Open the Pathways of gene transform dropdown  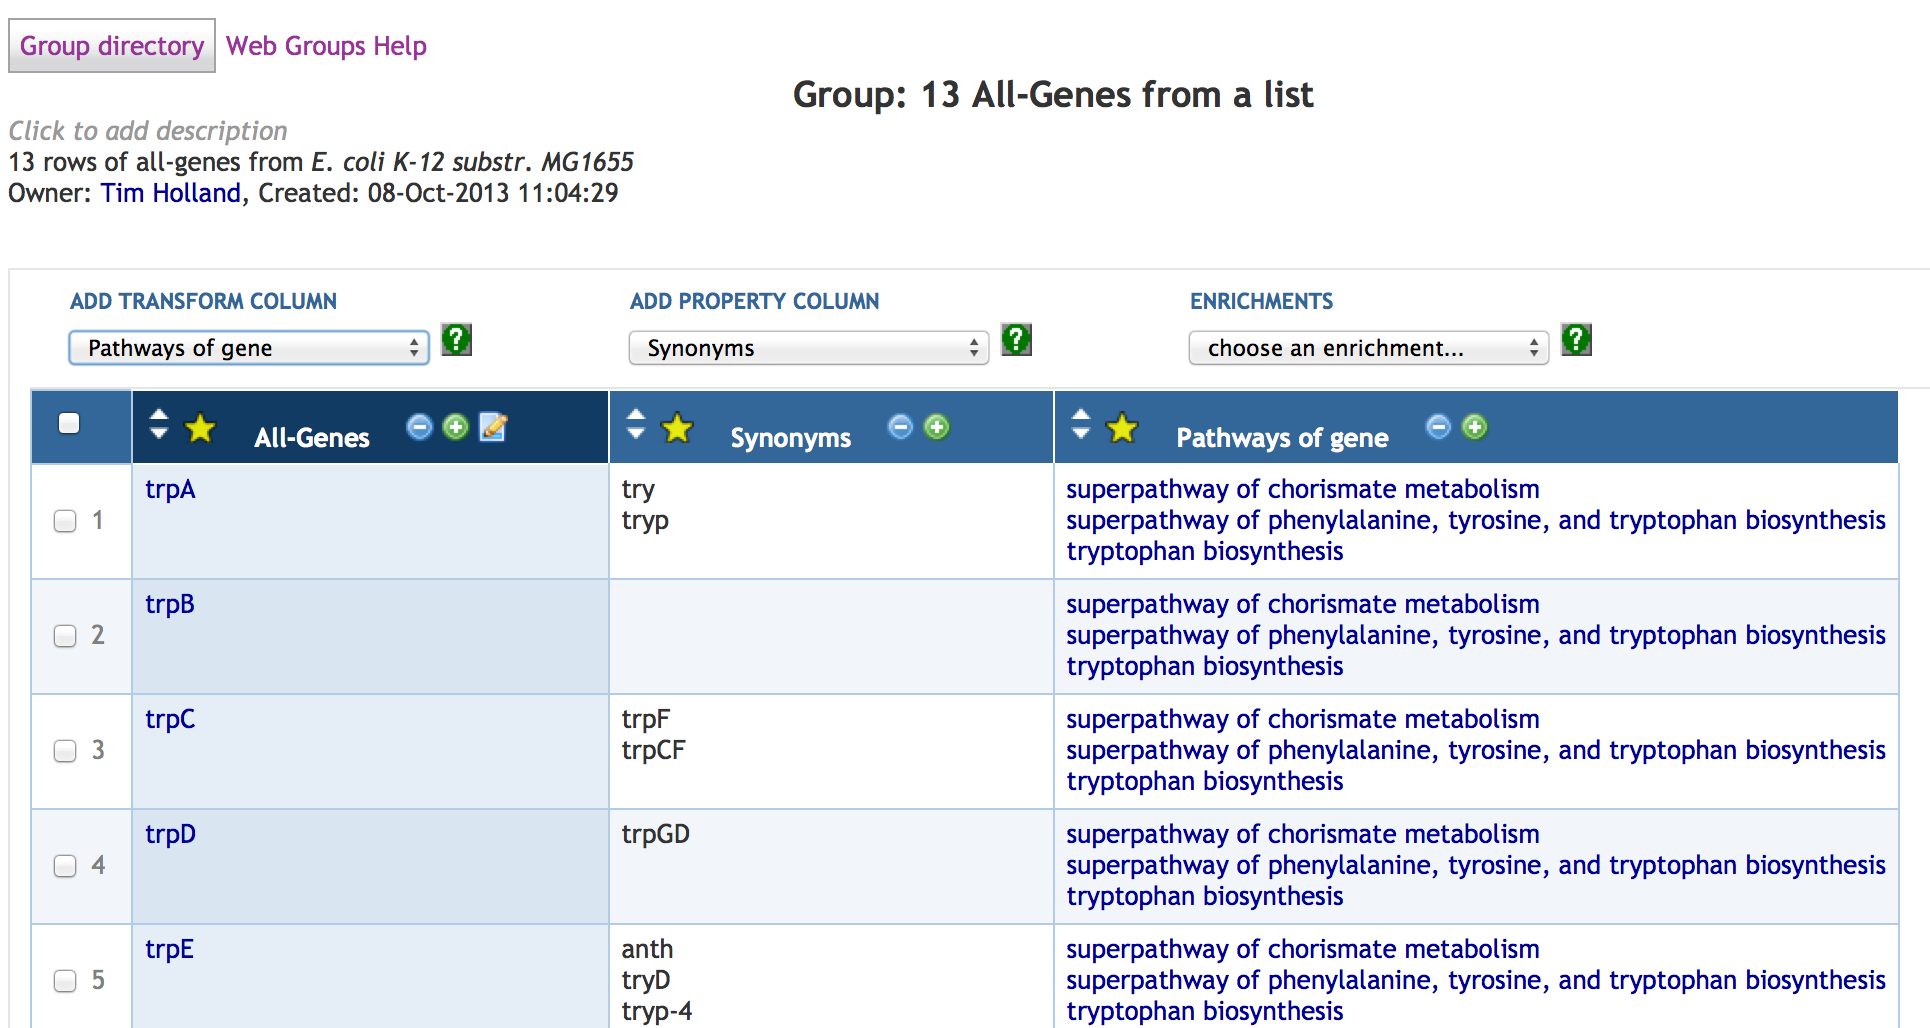[249, 348]
